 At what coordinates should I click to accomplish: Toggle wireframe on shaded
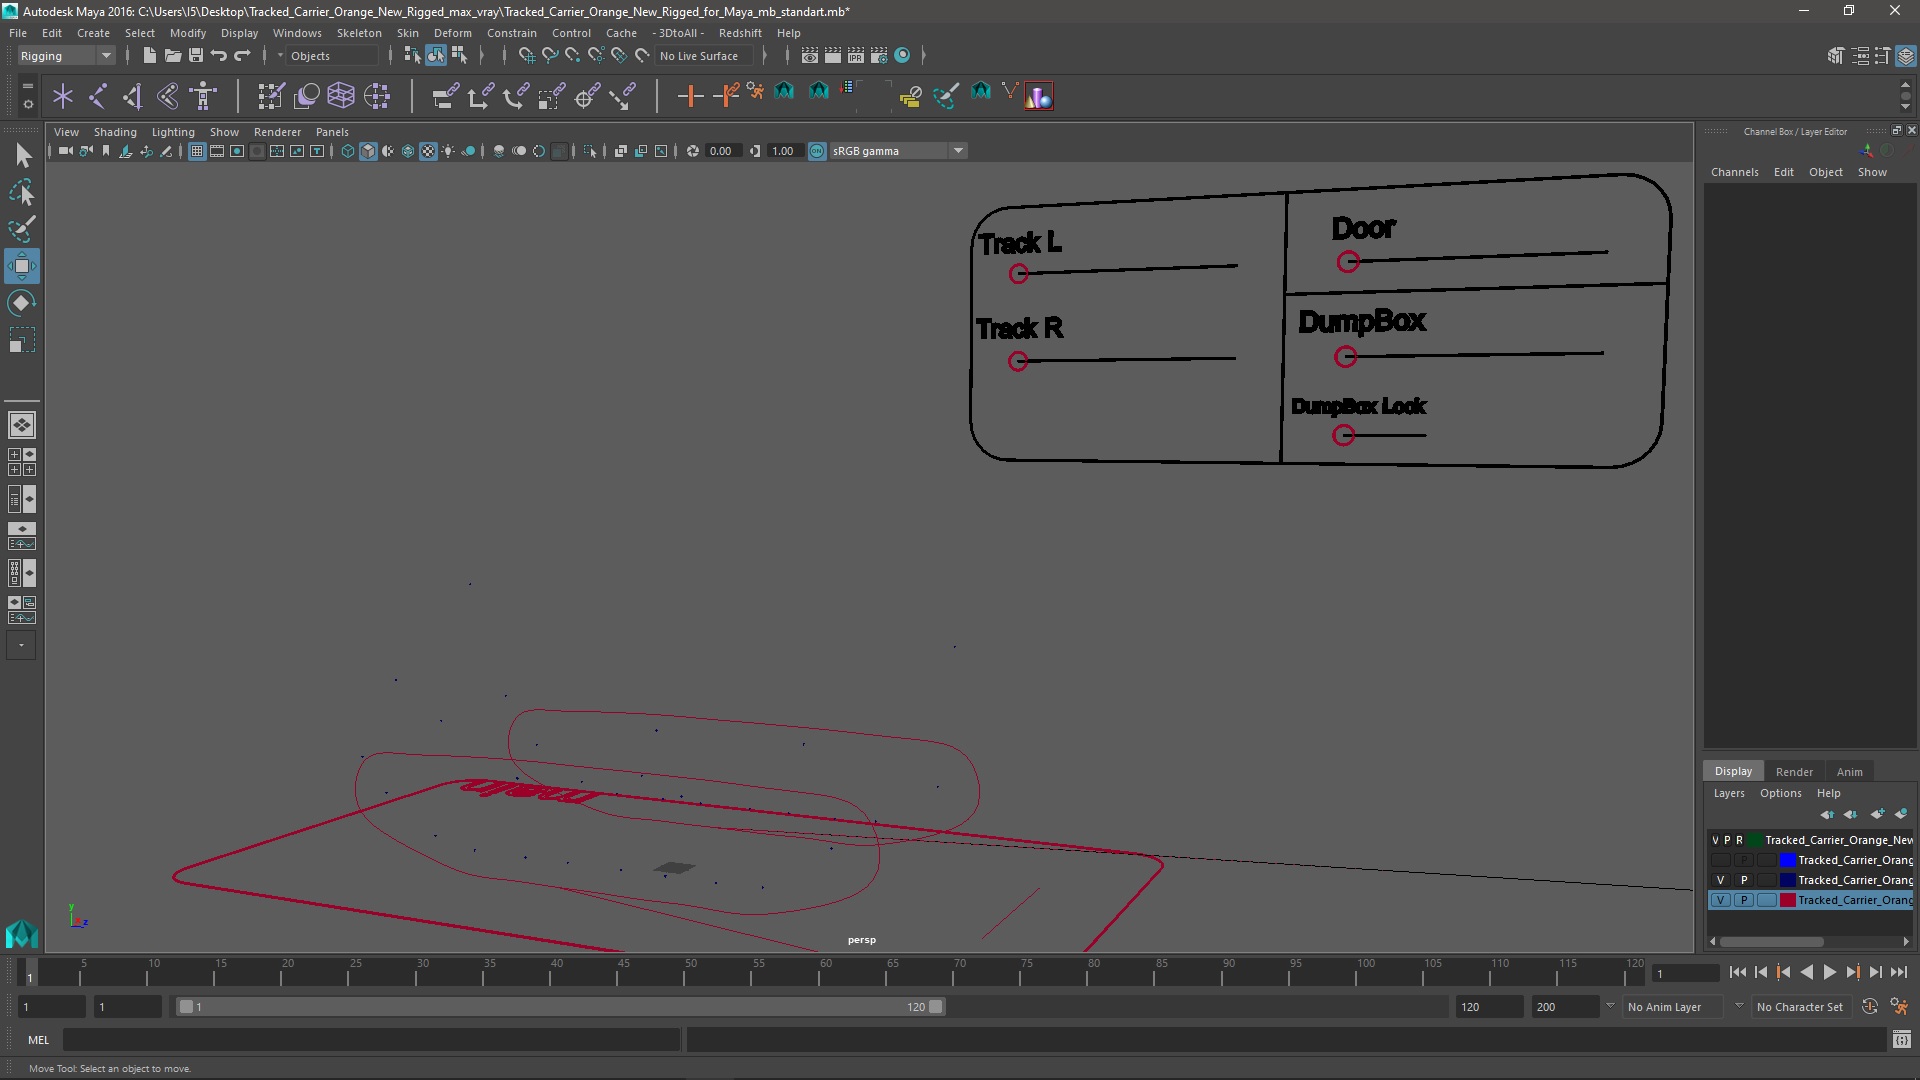(408, 151)
